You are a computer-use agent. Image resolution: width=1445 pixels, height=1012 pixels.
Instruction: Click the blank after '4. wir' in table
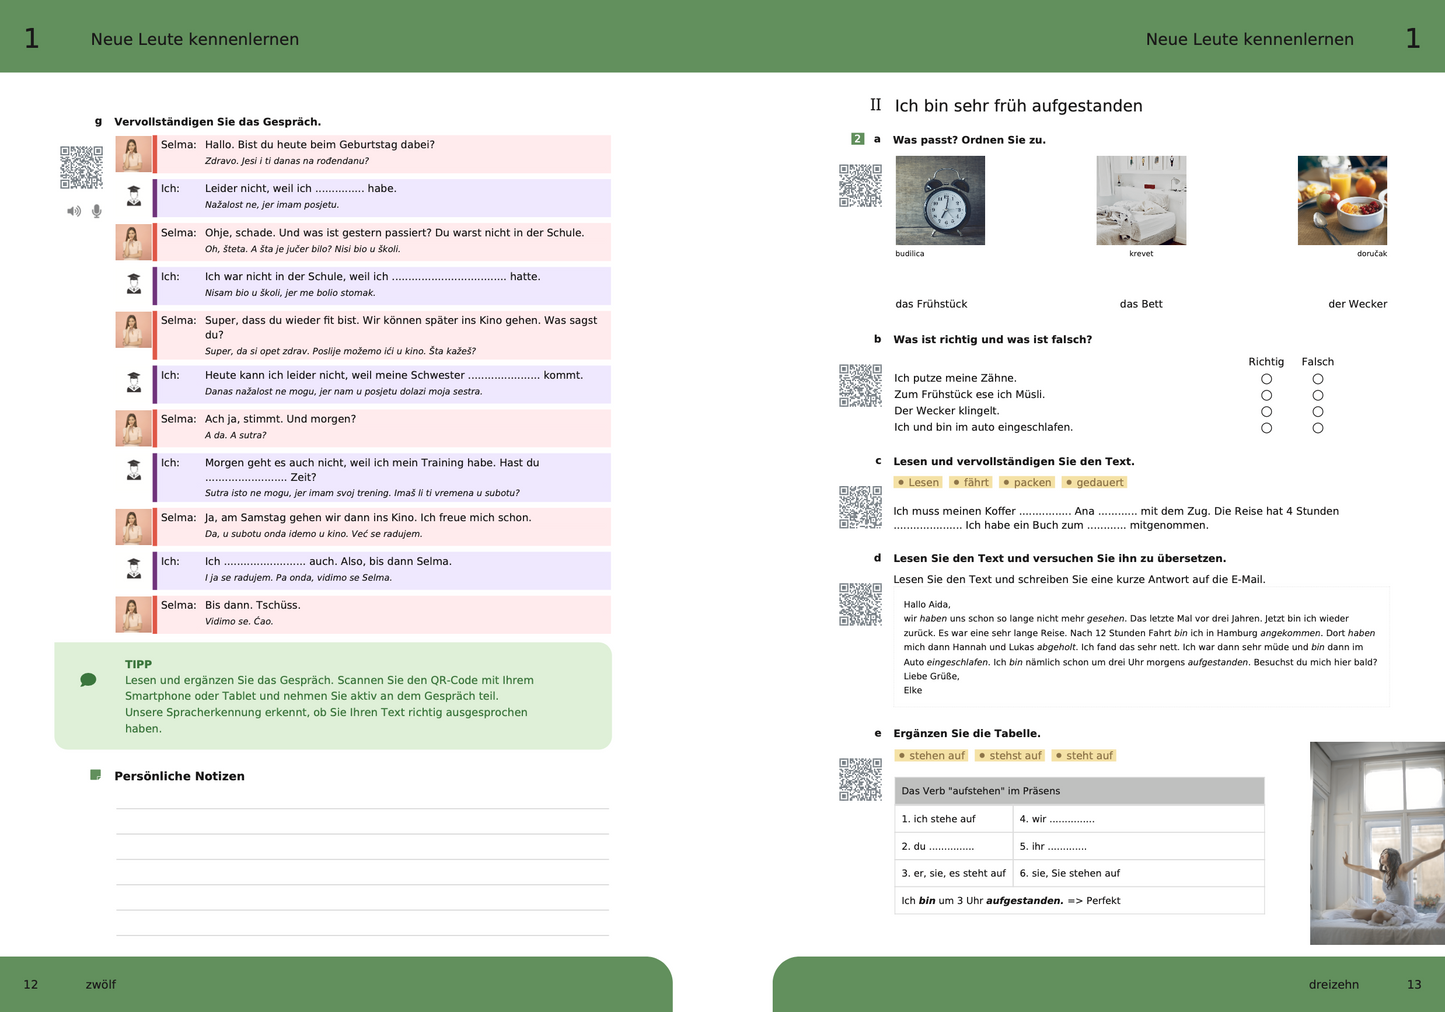point(1072,819)
